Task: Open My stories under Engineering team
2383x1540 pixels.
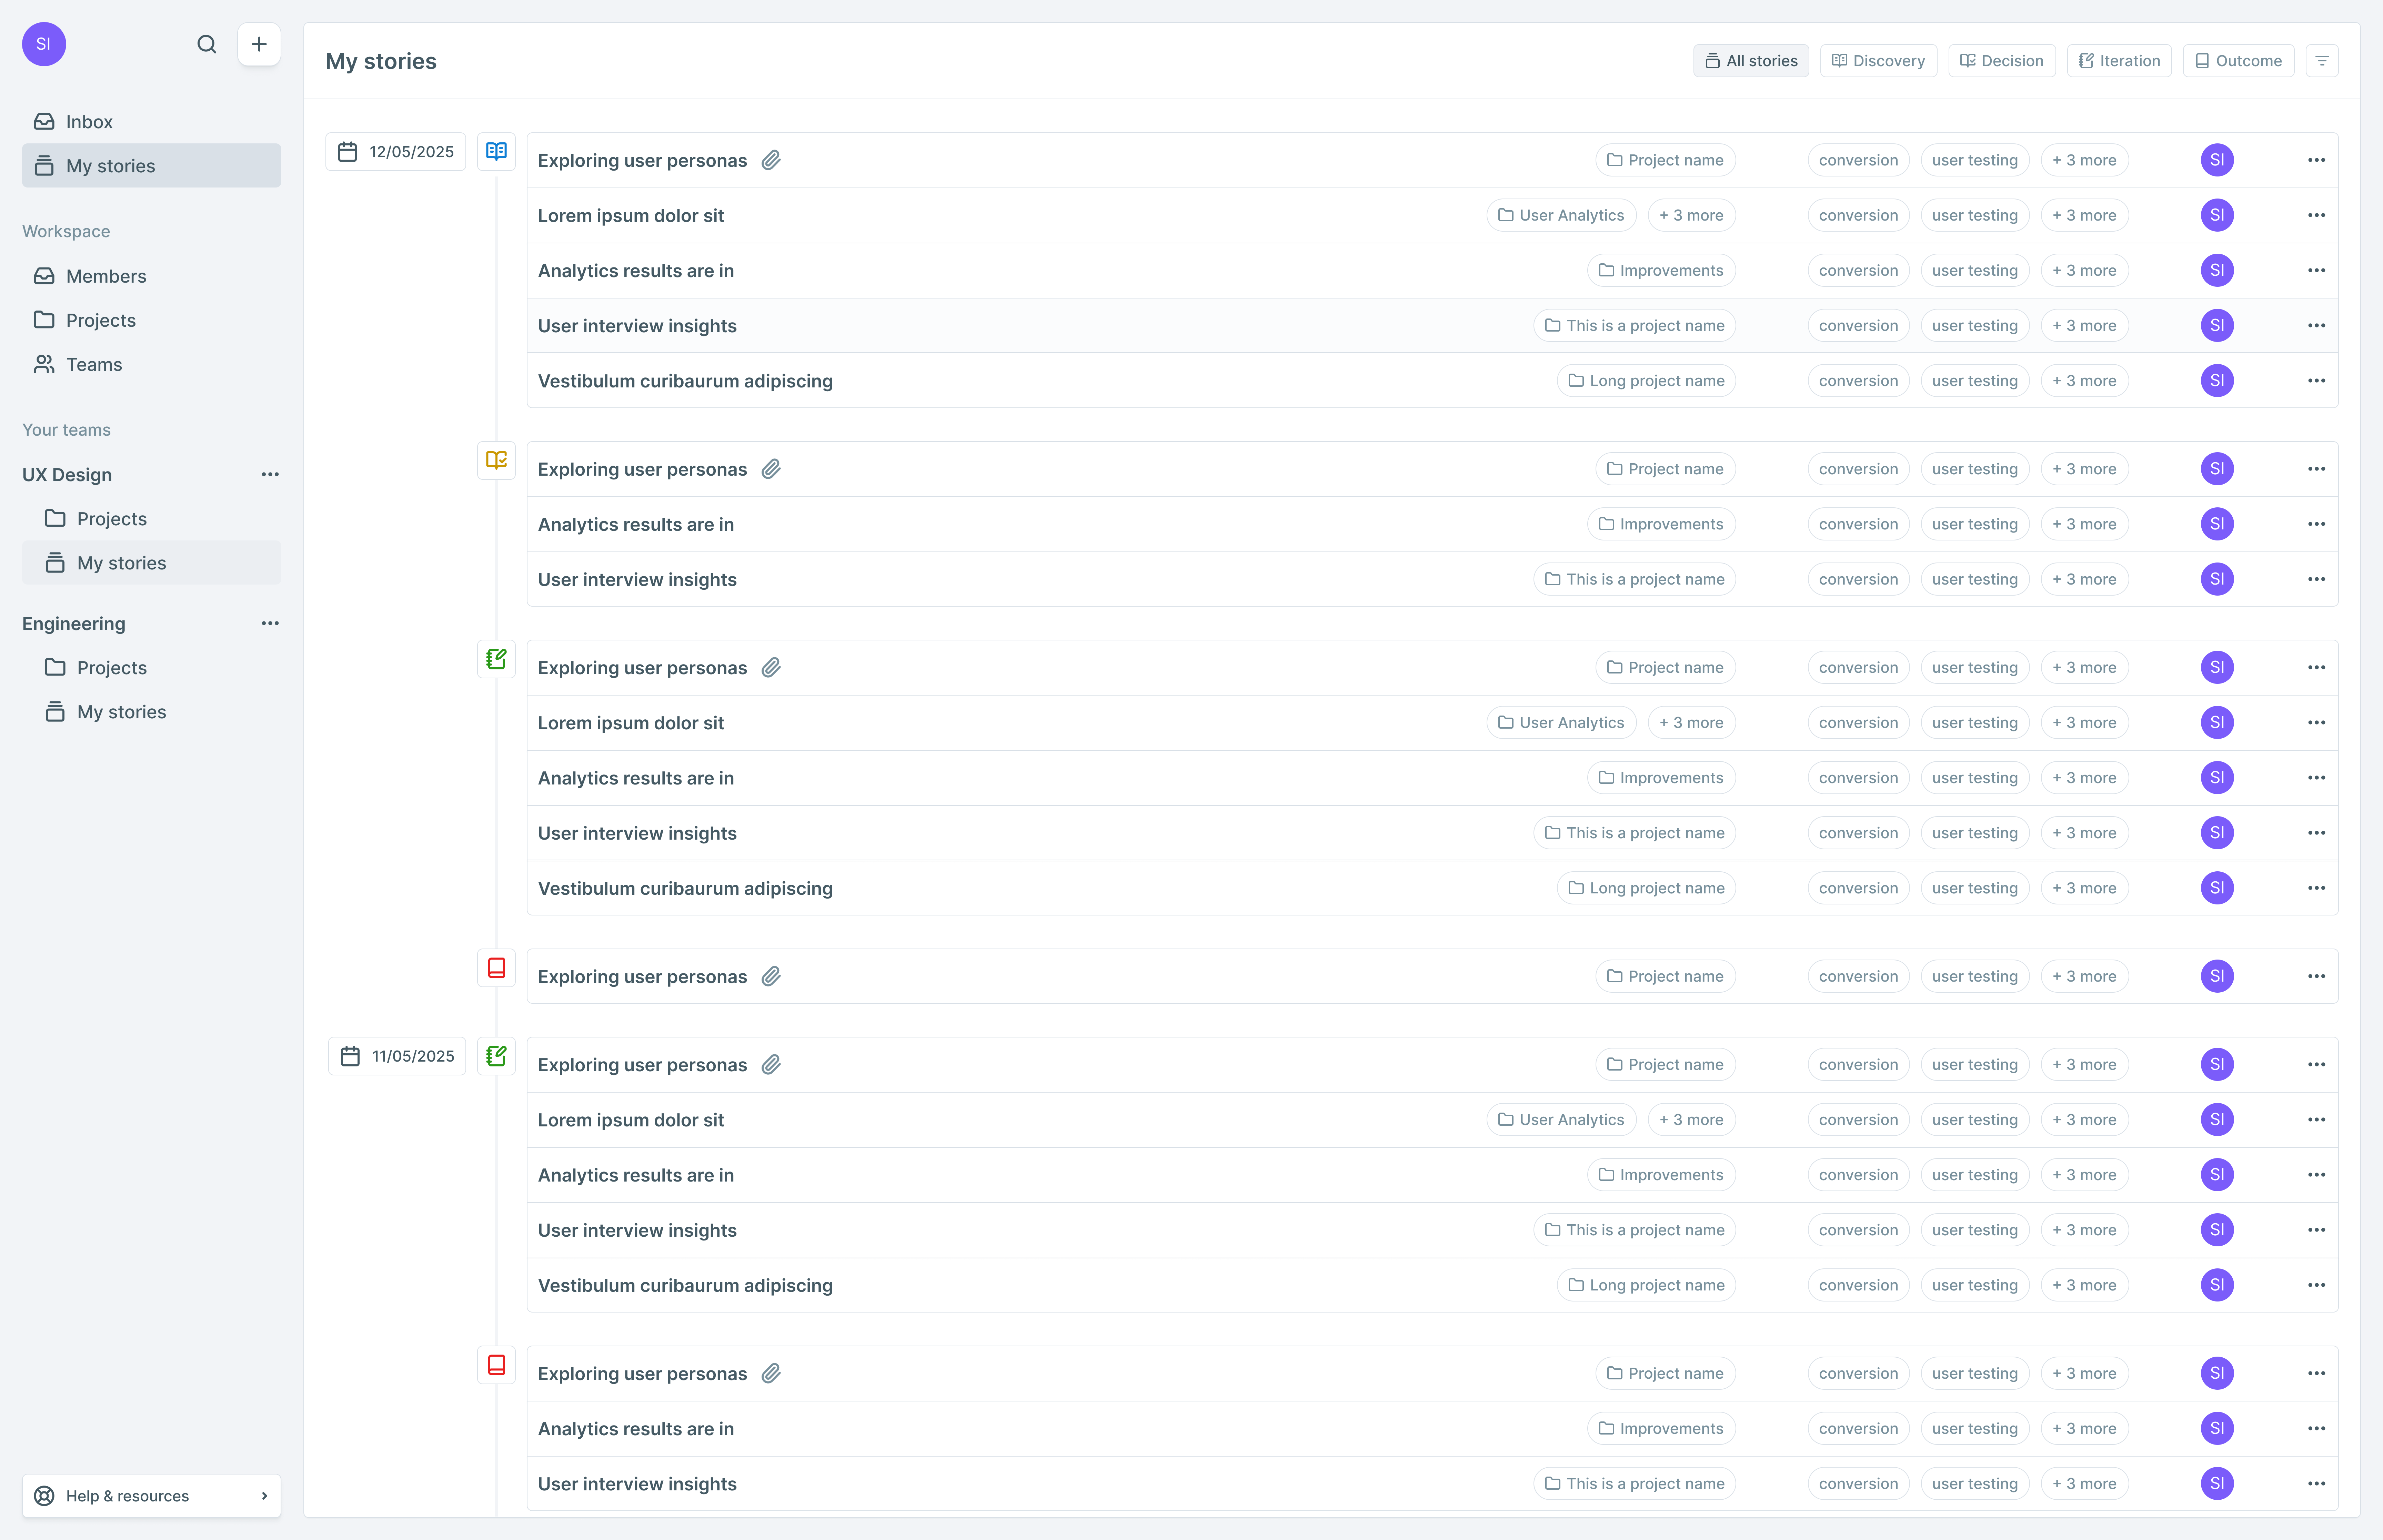Action: point(121,712)
